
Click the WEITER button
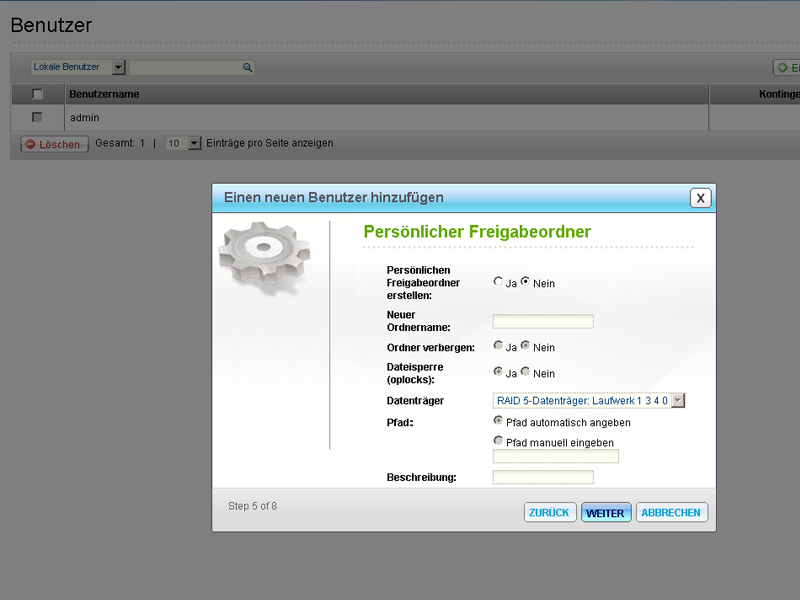606,513
